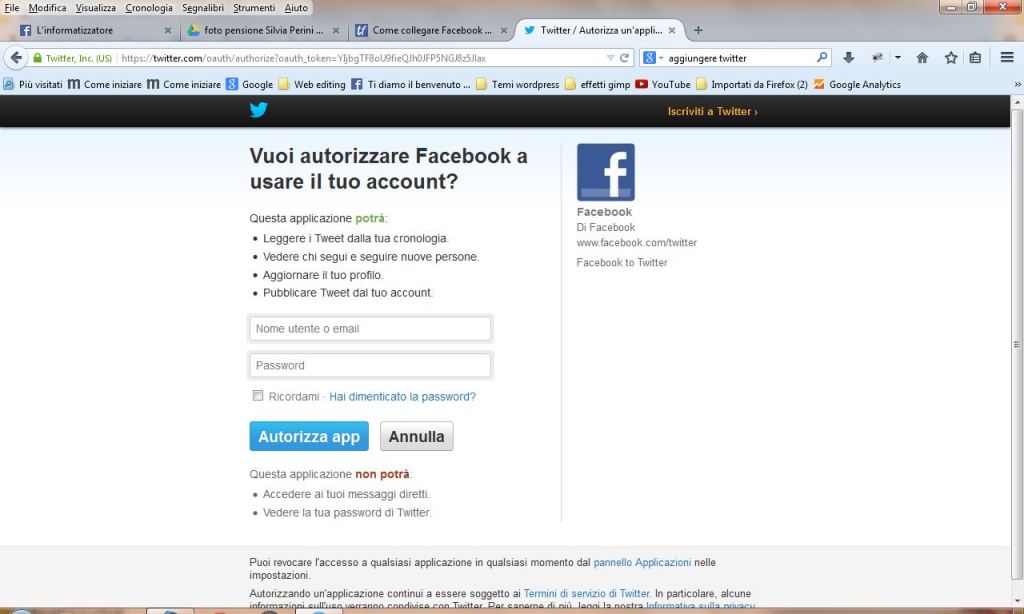Image resolution: width=1024 pixels, height=614 pixels.
Task: Click the page vertical scrollbar thumb
Action: (1016, 344)
